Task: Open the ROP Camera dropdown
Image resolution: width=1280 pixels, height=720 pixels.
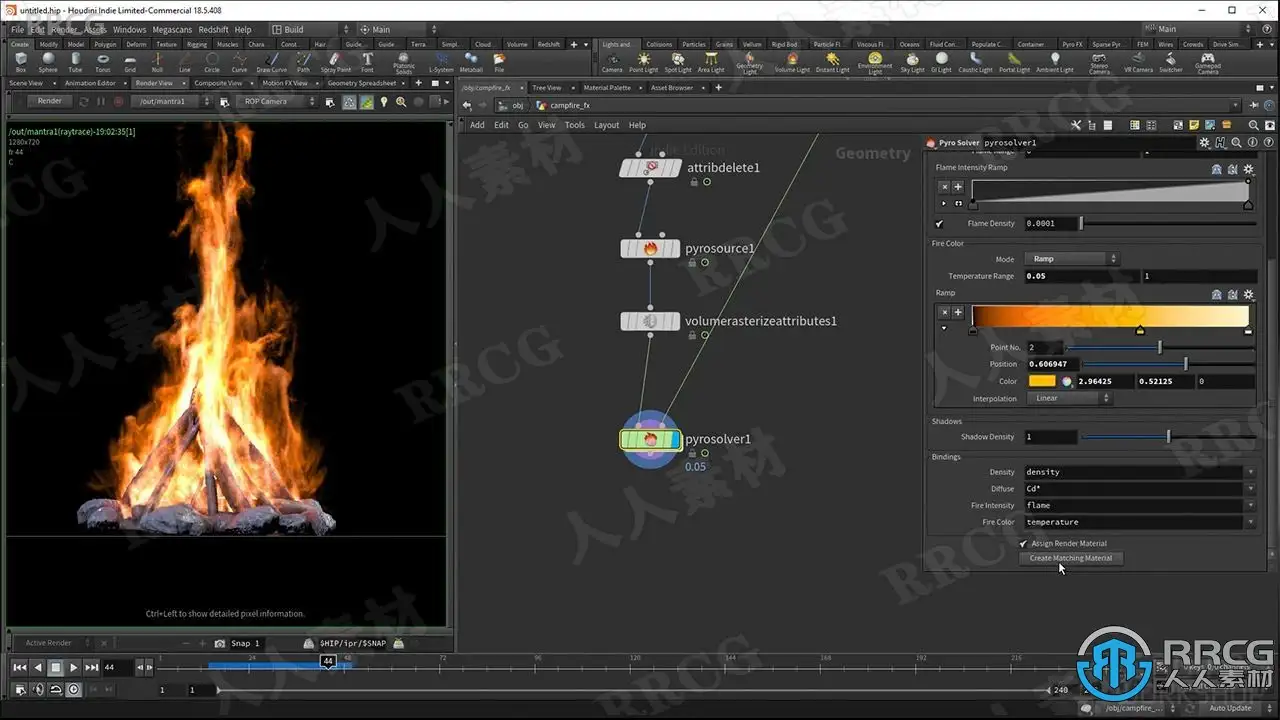Action: click(x=277, y=101)
